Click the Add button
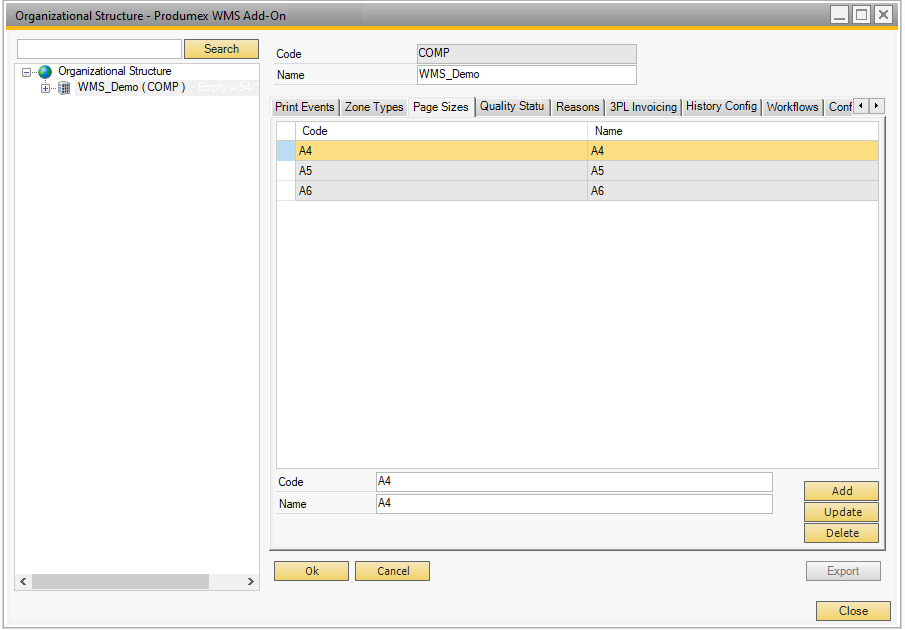Image resolution: width=905 pixels, height=630 pixels. point(841,491)
